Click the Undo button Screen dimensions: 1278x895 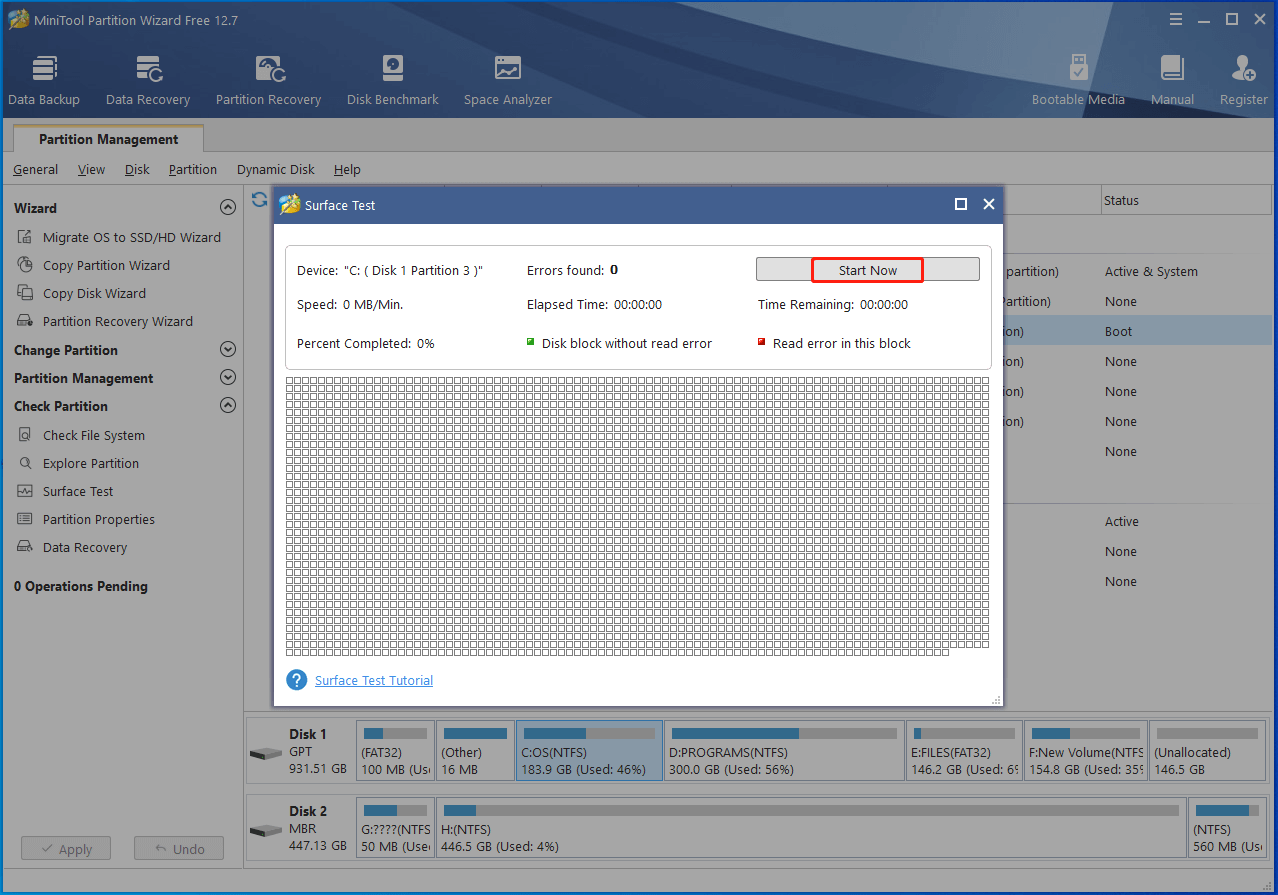[179, 849]
